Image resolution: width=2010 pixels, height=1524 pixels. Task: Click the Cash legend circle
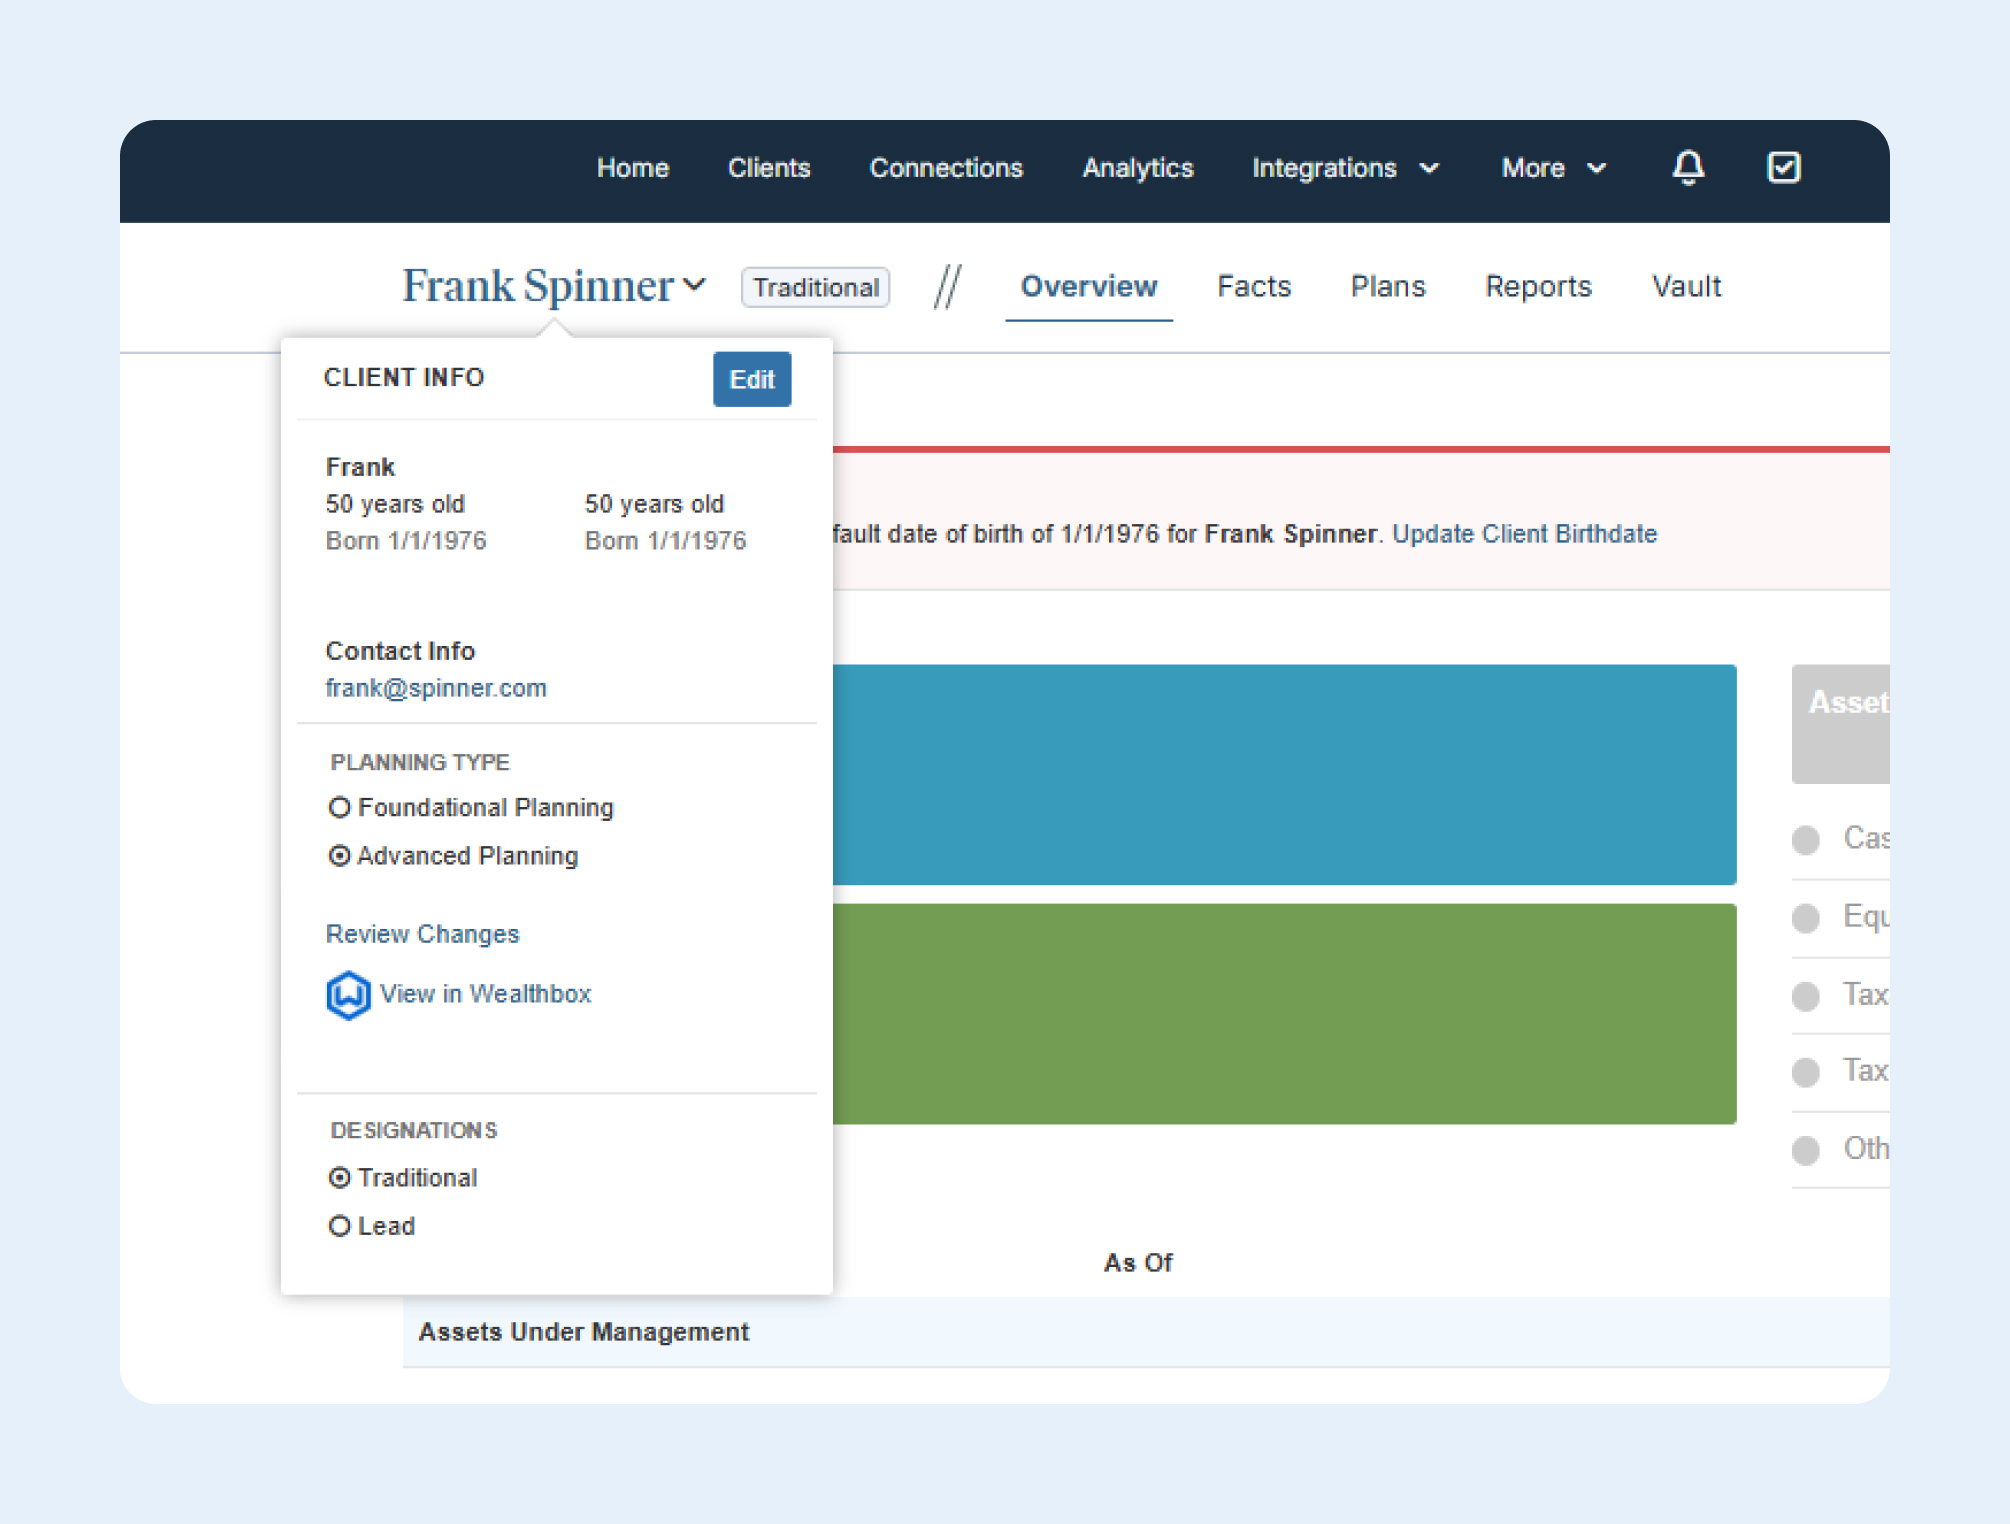(1806, 839)
